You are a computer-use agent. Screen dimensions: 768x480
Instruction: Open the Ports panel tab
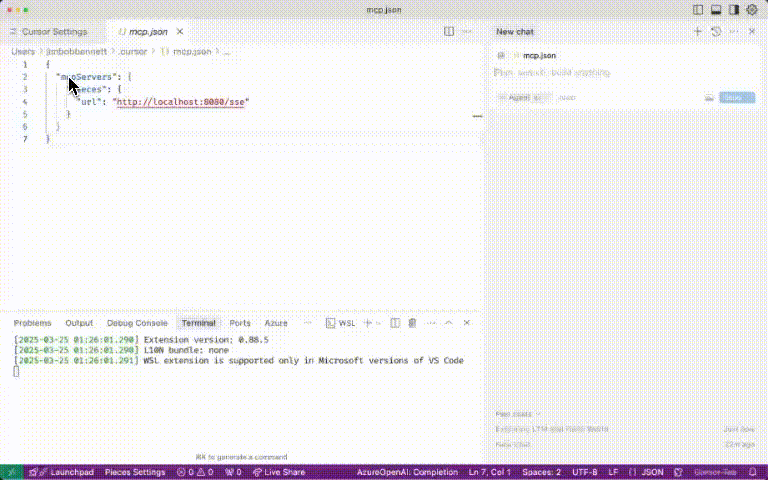[x=240, y=323]
